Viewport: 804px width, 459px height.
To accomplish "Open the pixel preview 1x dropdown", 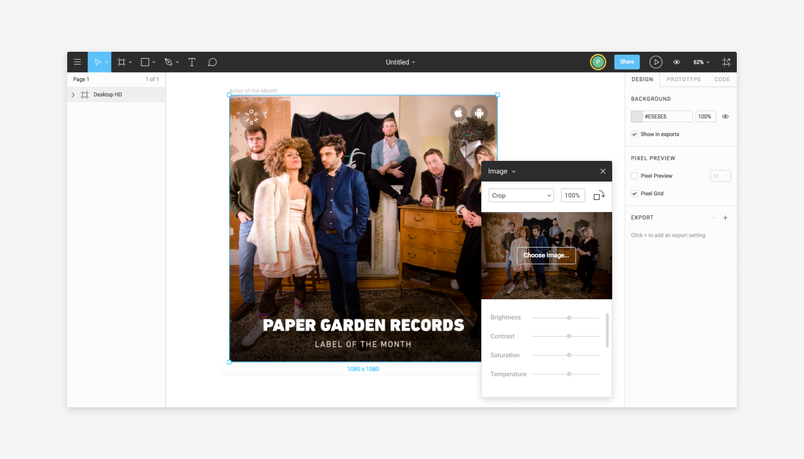I will pos(720,176).
